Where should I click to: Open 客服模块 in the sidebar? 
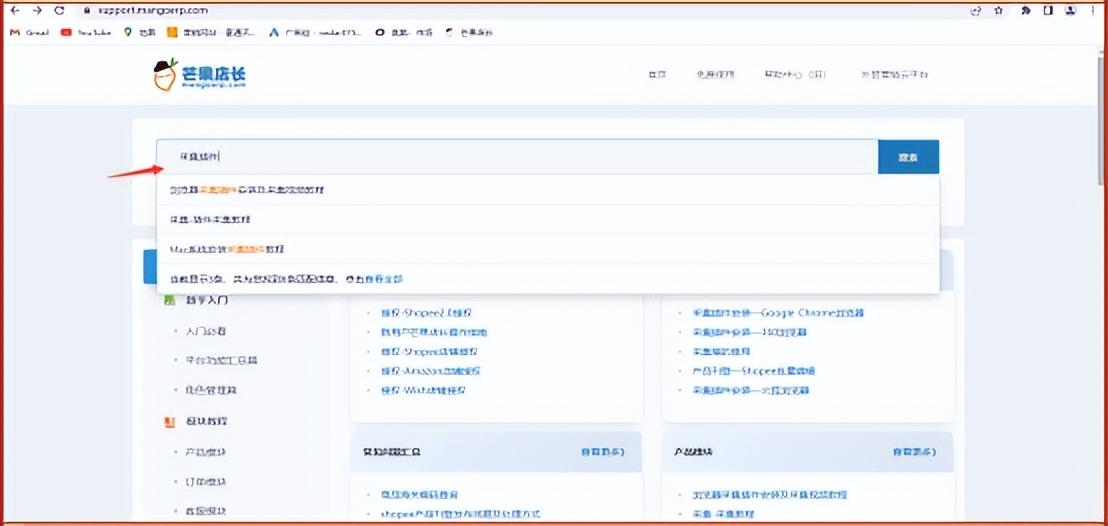206,511
